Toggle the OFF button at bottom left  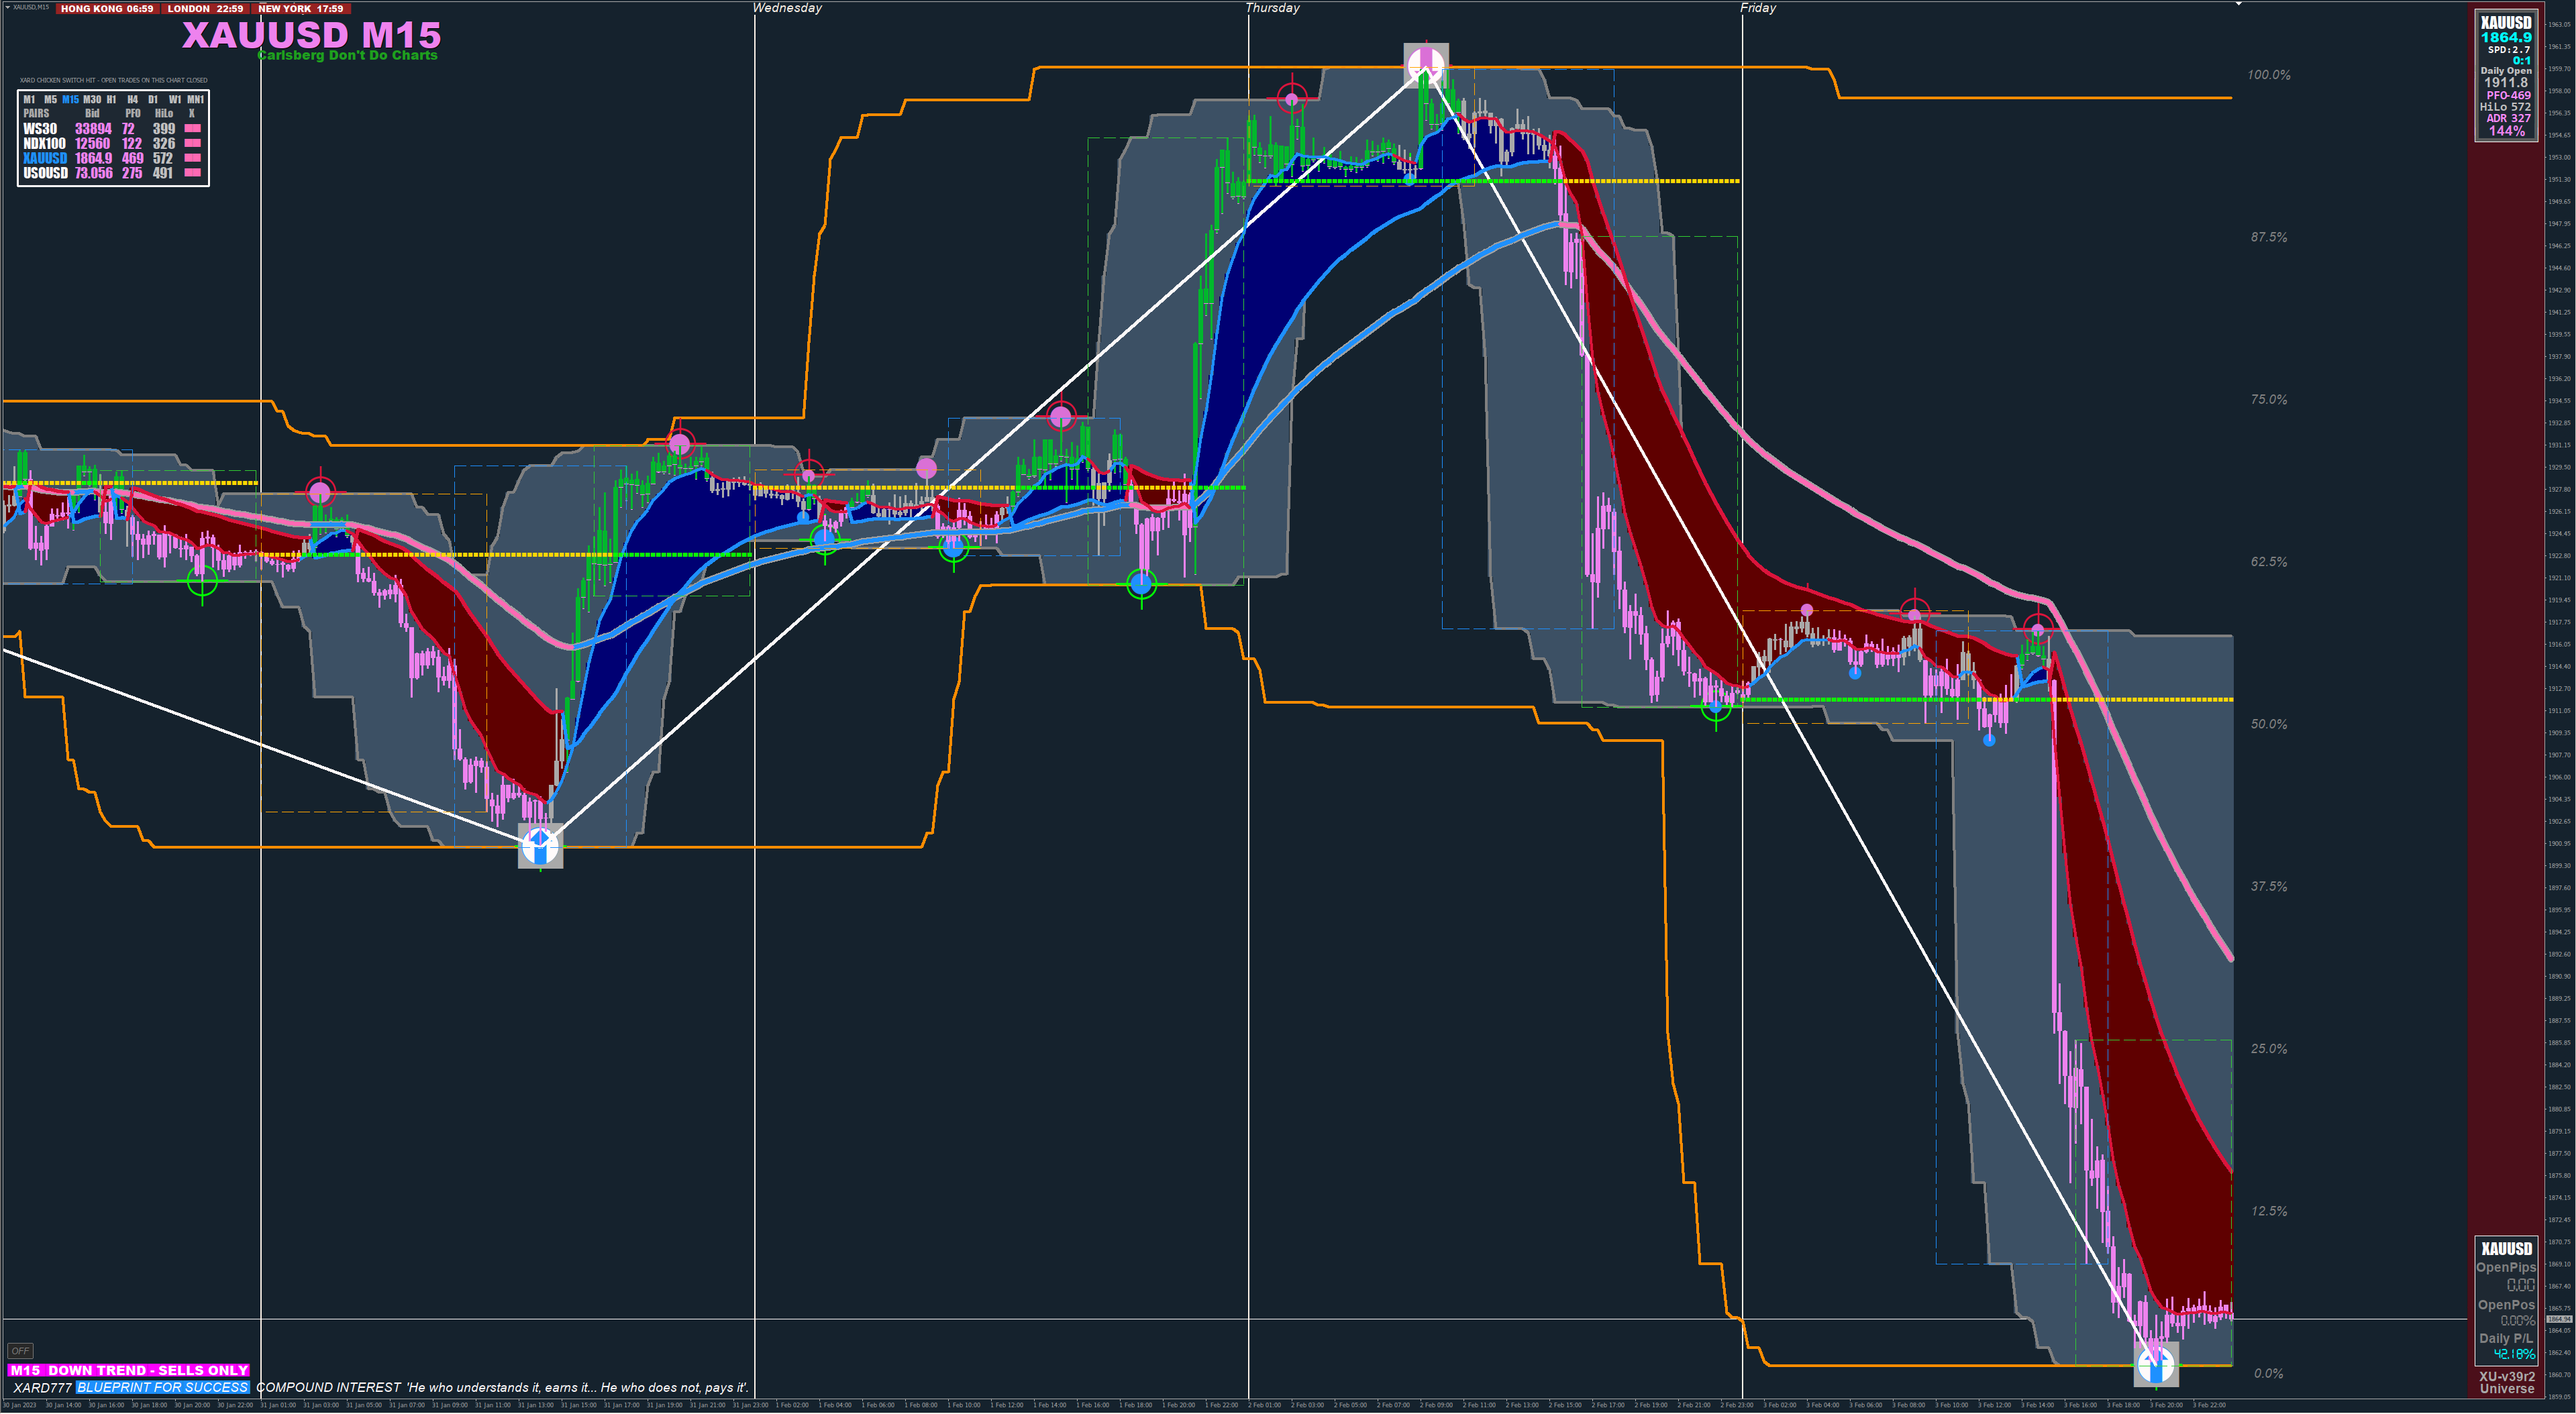20,1351
